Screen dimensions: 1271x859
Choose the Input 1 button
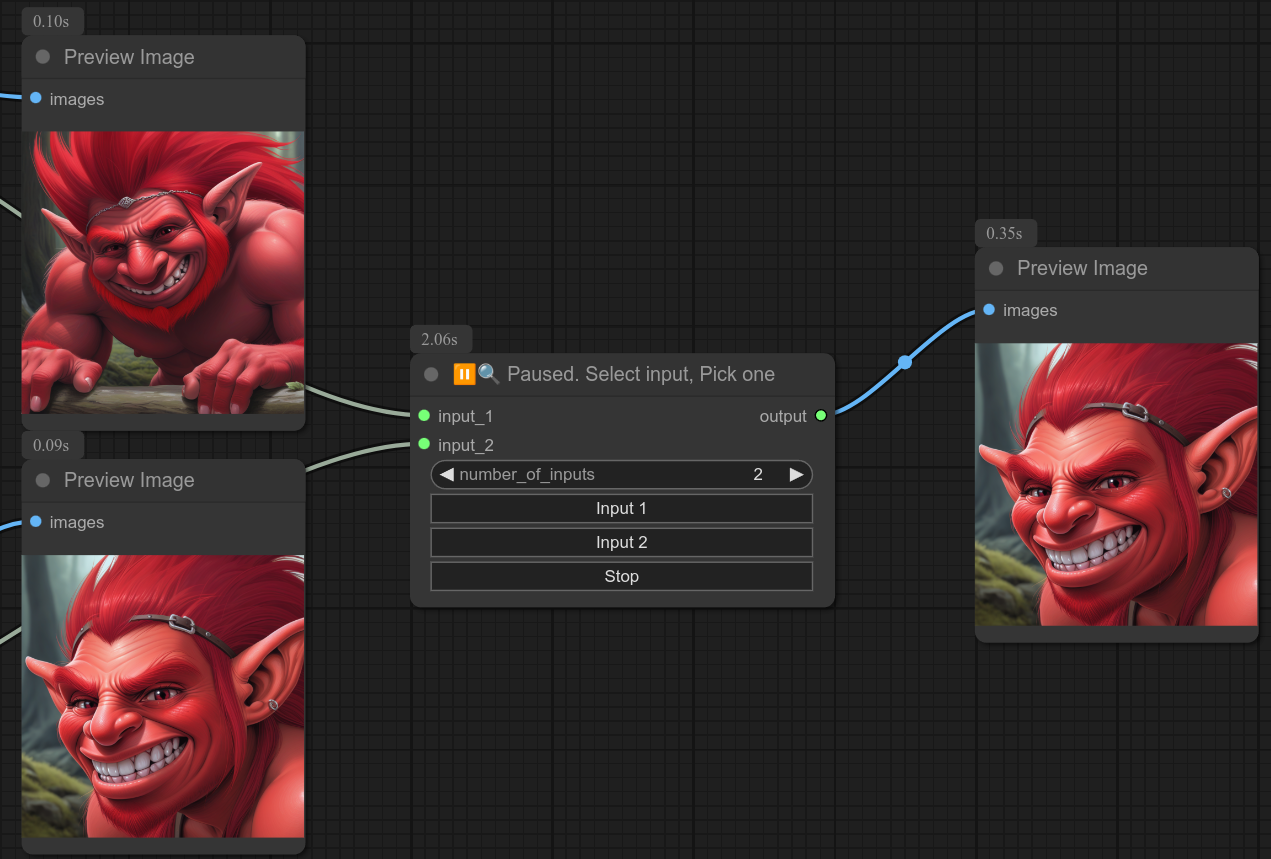(x=621, y=508)
